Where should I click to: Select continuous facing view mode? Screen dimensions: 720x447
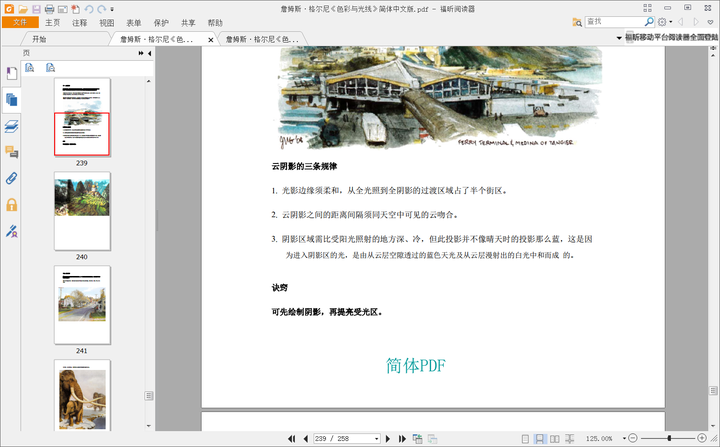pyautogui.click(x=569, y=439)
